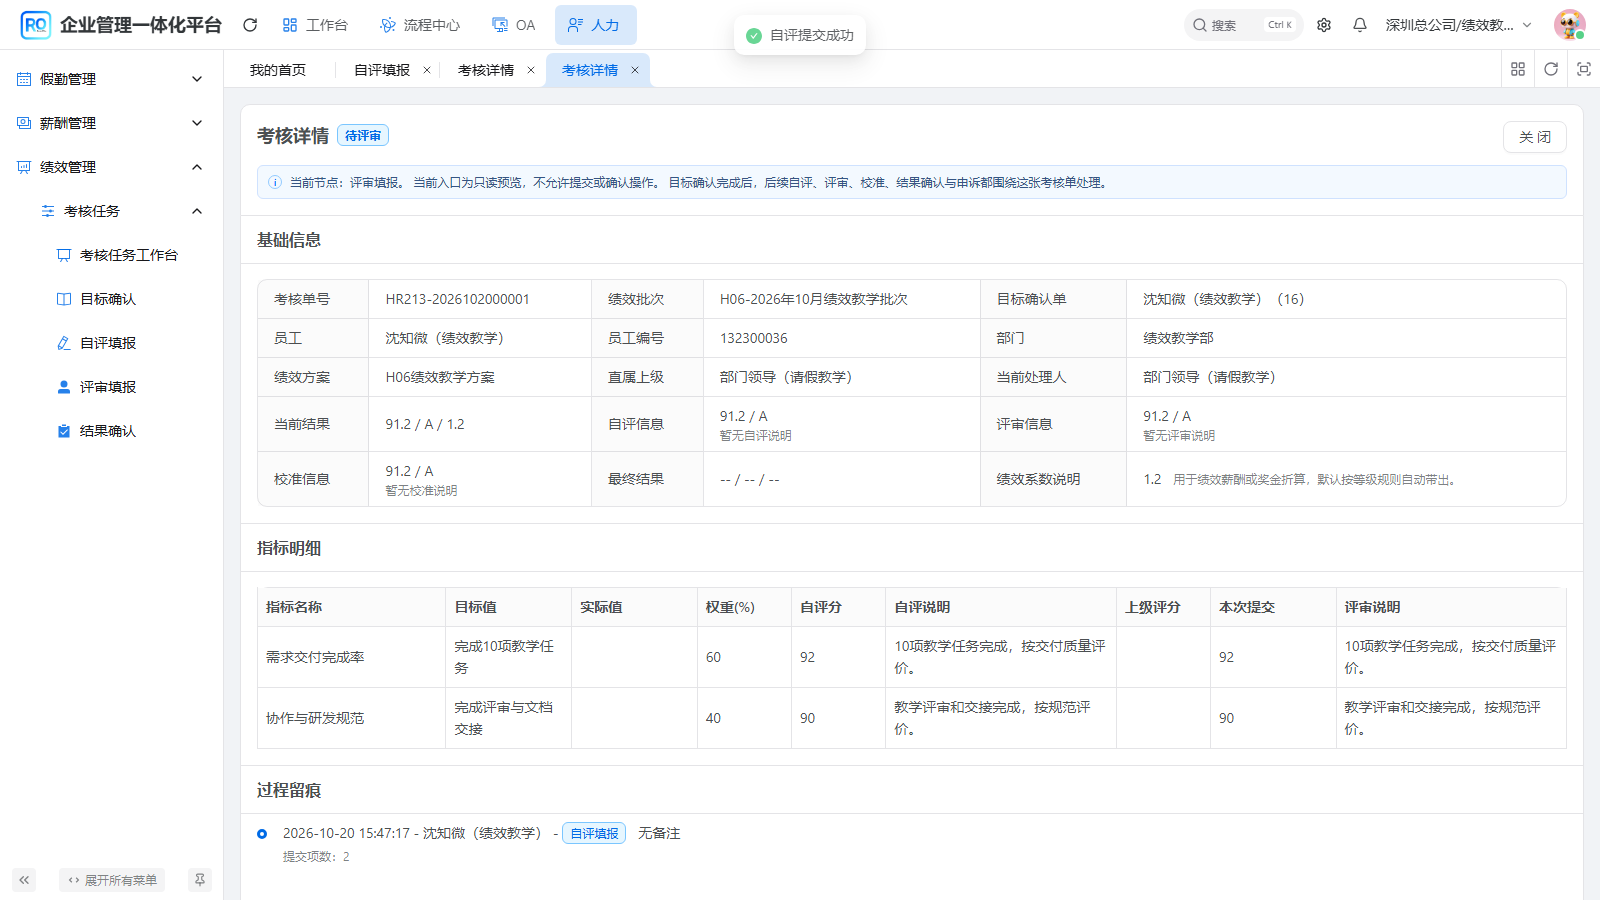This screenshot has width=1600, height=900.
Task: Open OA top menu
Action: tap(514, 25)
